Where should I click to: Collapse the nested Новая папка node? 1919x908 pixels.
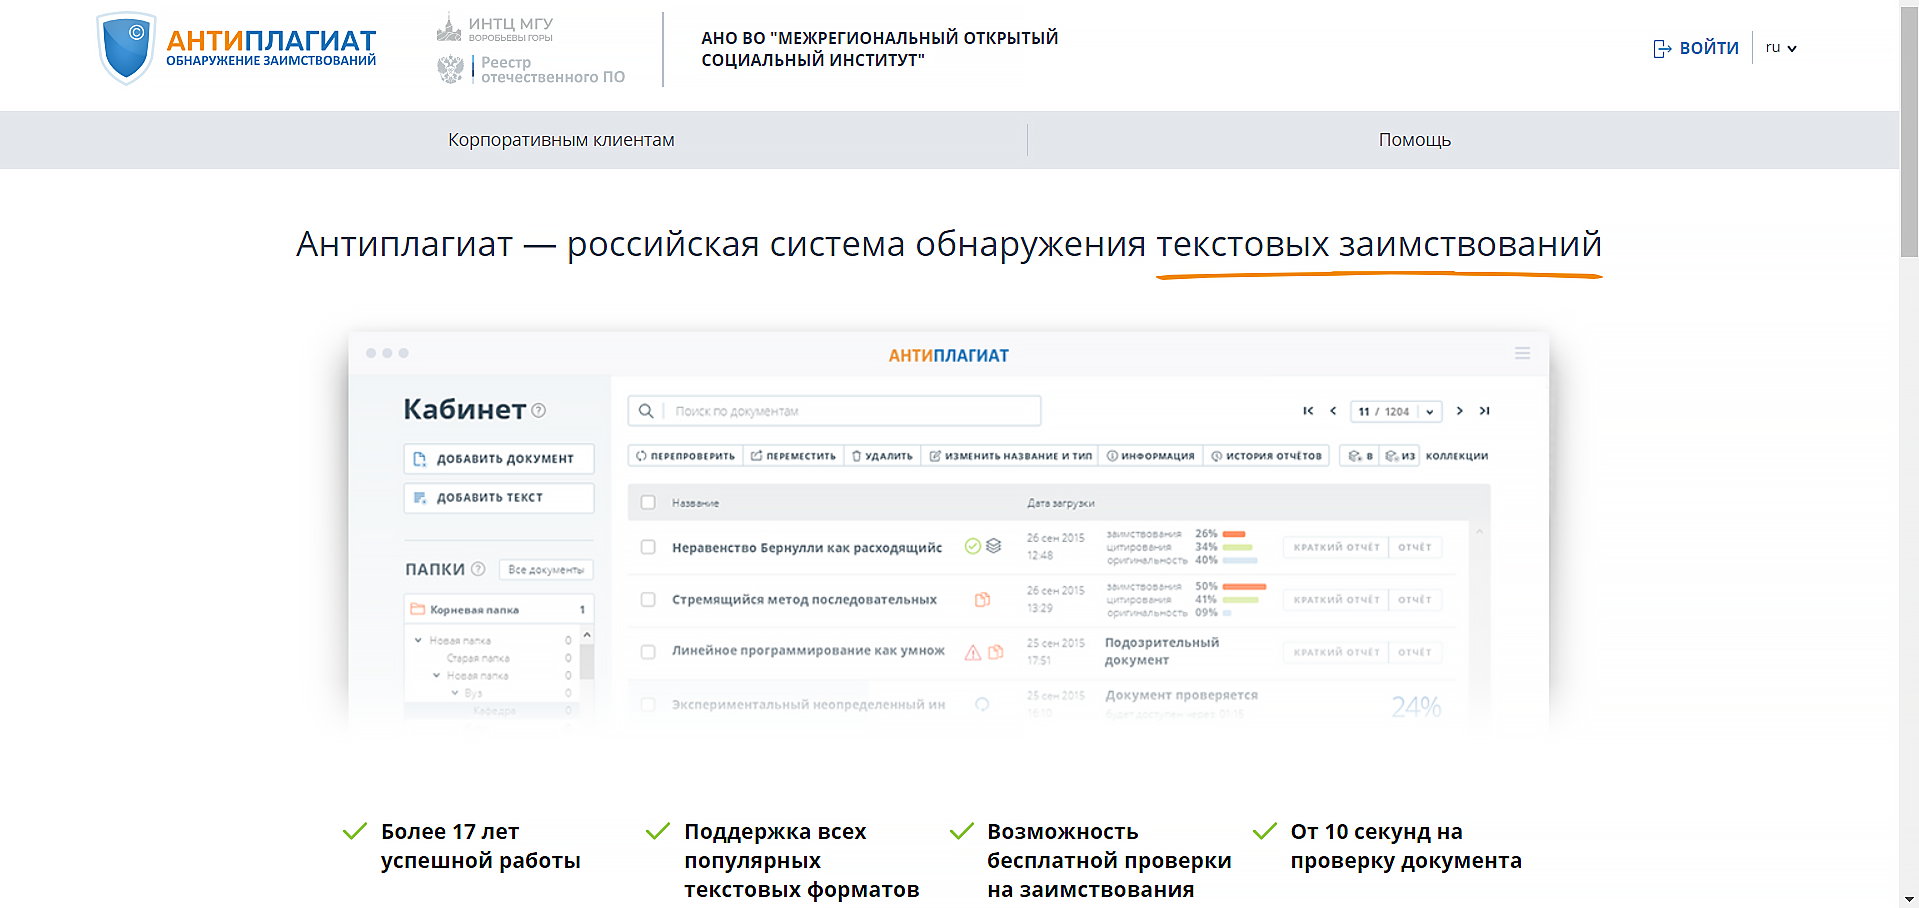(x=436, y=675)
